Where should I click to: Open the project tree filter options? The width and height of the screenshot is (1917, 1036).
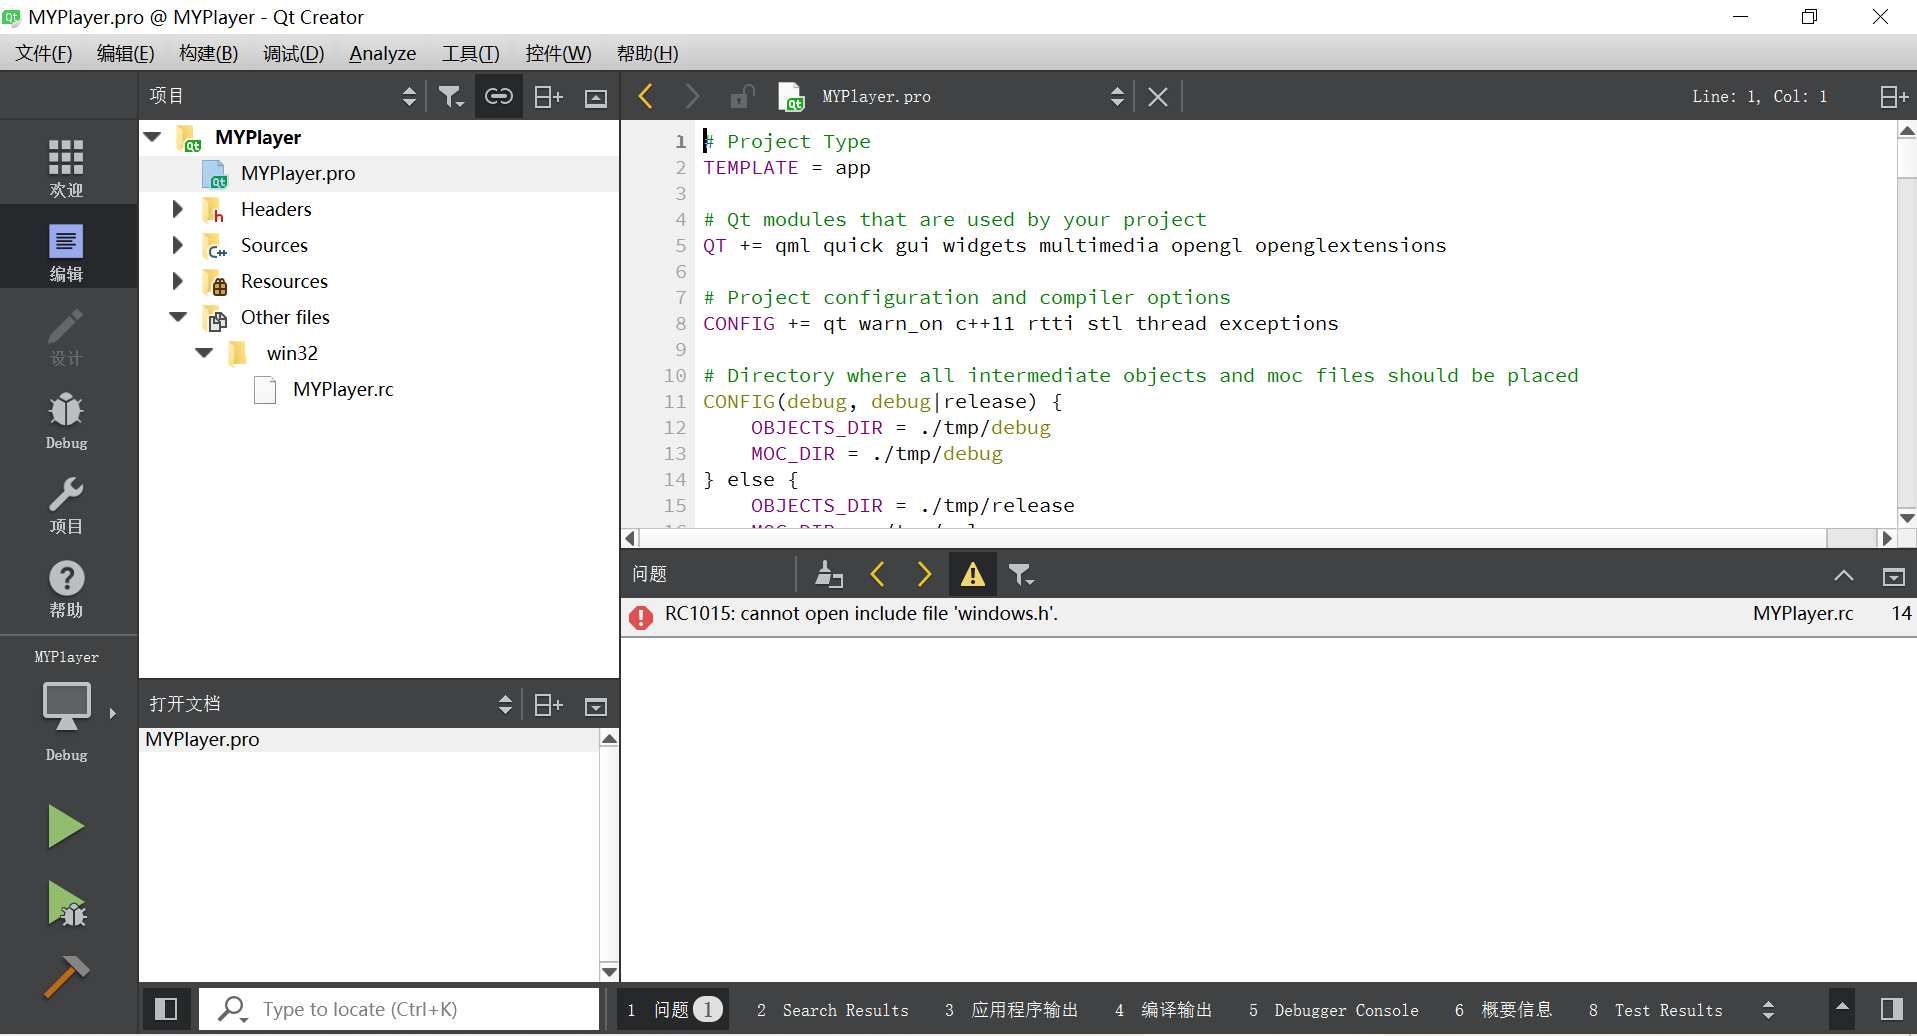pos(451,96)
